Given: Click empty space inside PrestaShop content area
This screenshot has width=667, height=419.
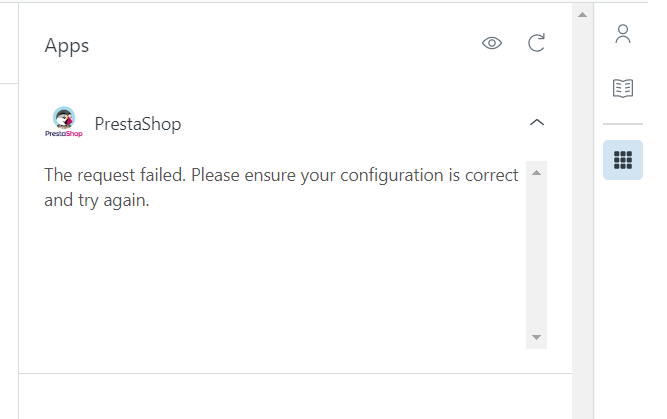Looking at the screenshot, I should tap(280, 280).
